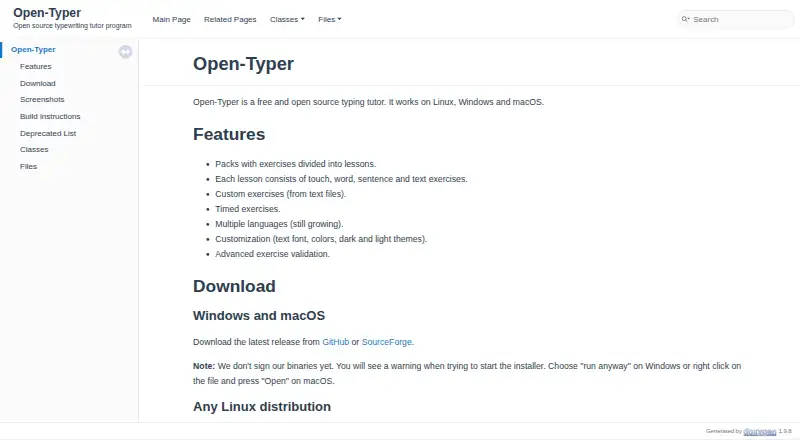
Task: Click the search magnifier icon
Action: pos(685,19)
